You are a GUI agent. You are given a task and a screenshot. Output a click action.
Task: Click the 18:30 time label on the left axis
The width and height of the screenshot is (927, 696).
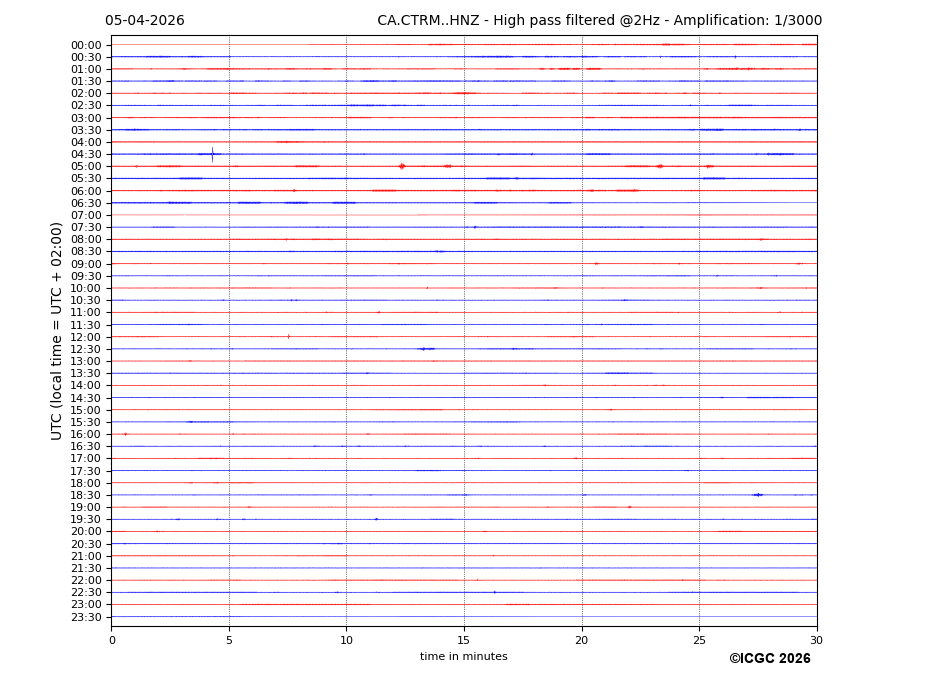pos(86,495)
